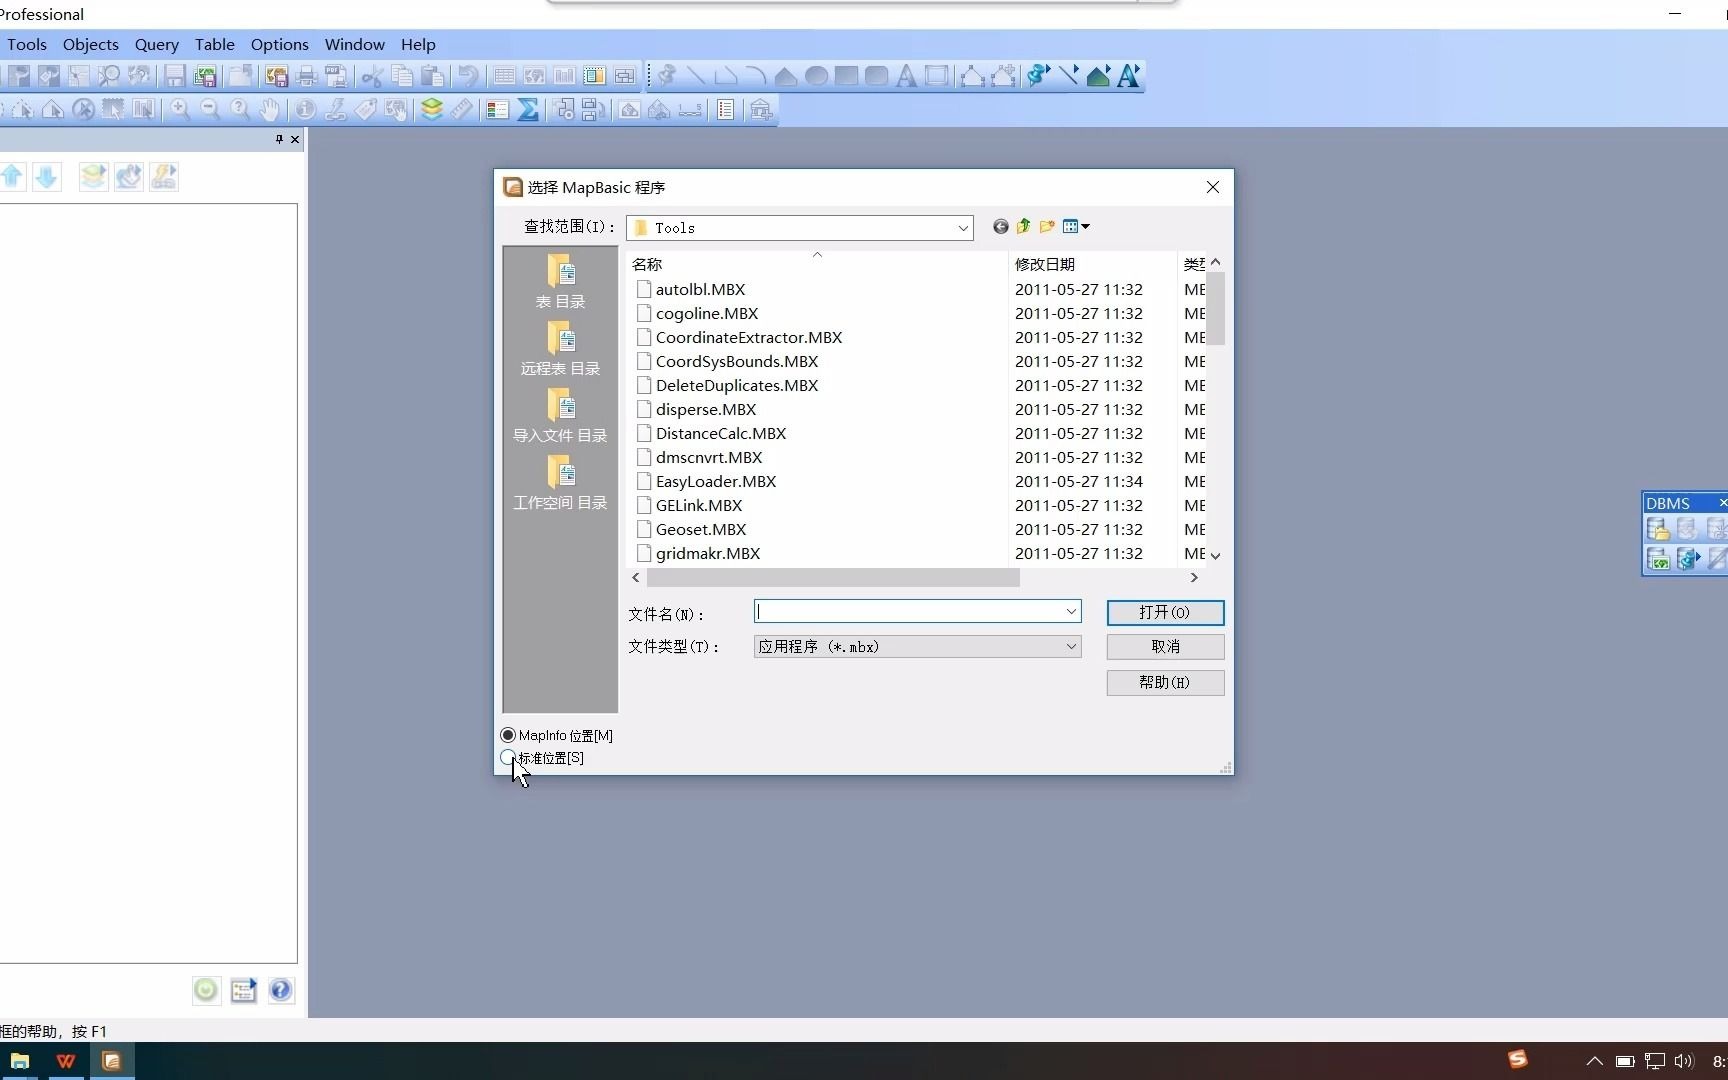
Task: Click the Symbol Style pushpin icon
Action: point(1037,76)
